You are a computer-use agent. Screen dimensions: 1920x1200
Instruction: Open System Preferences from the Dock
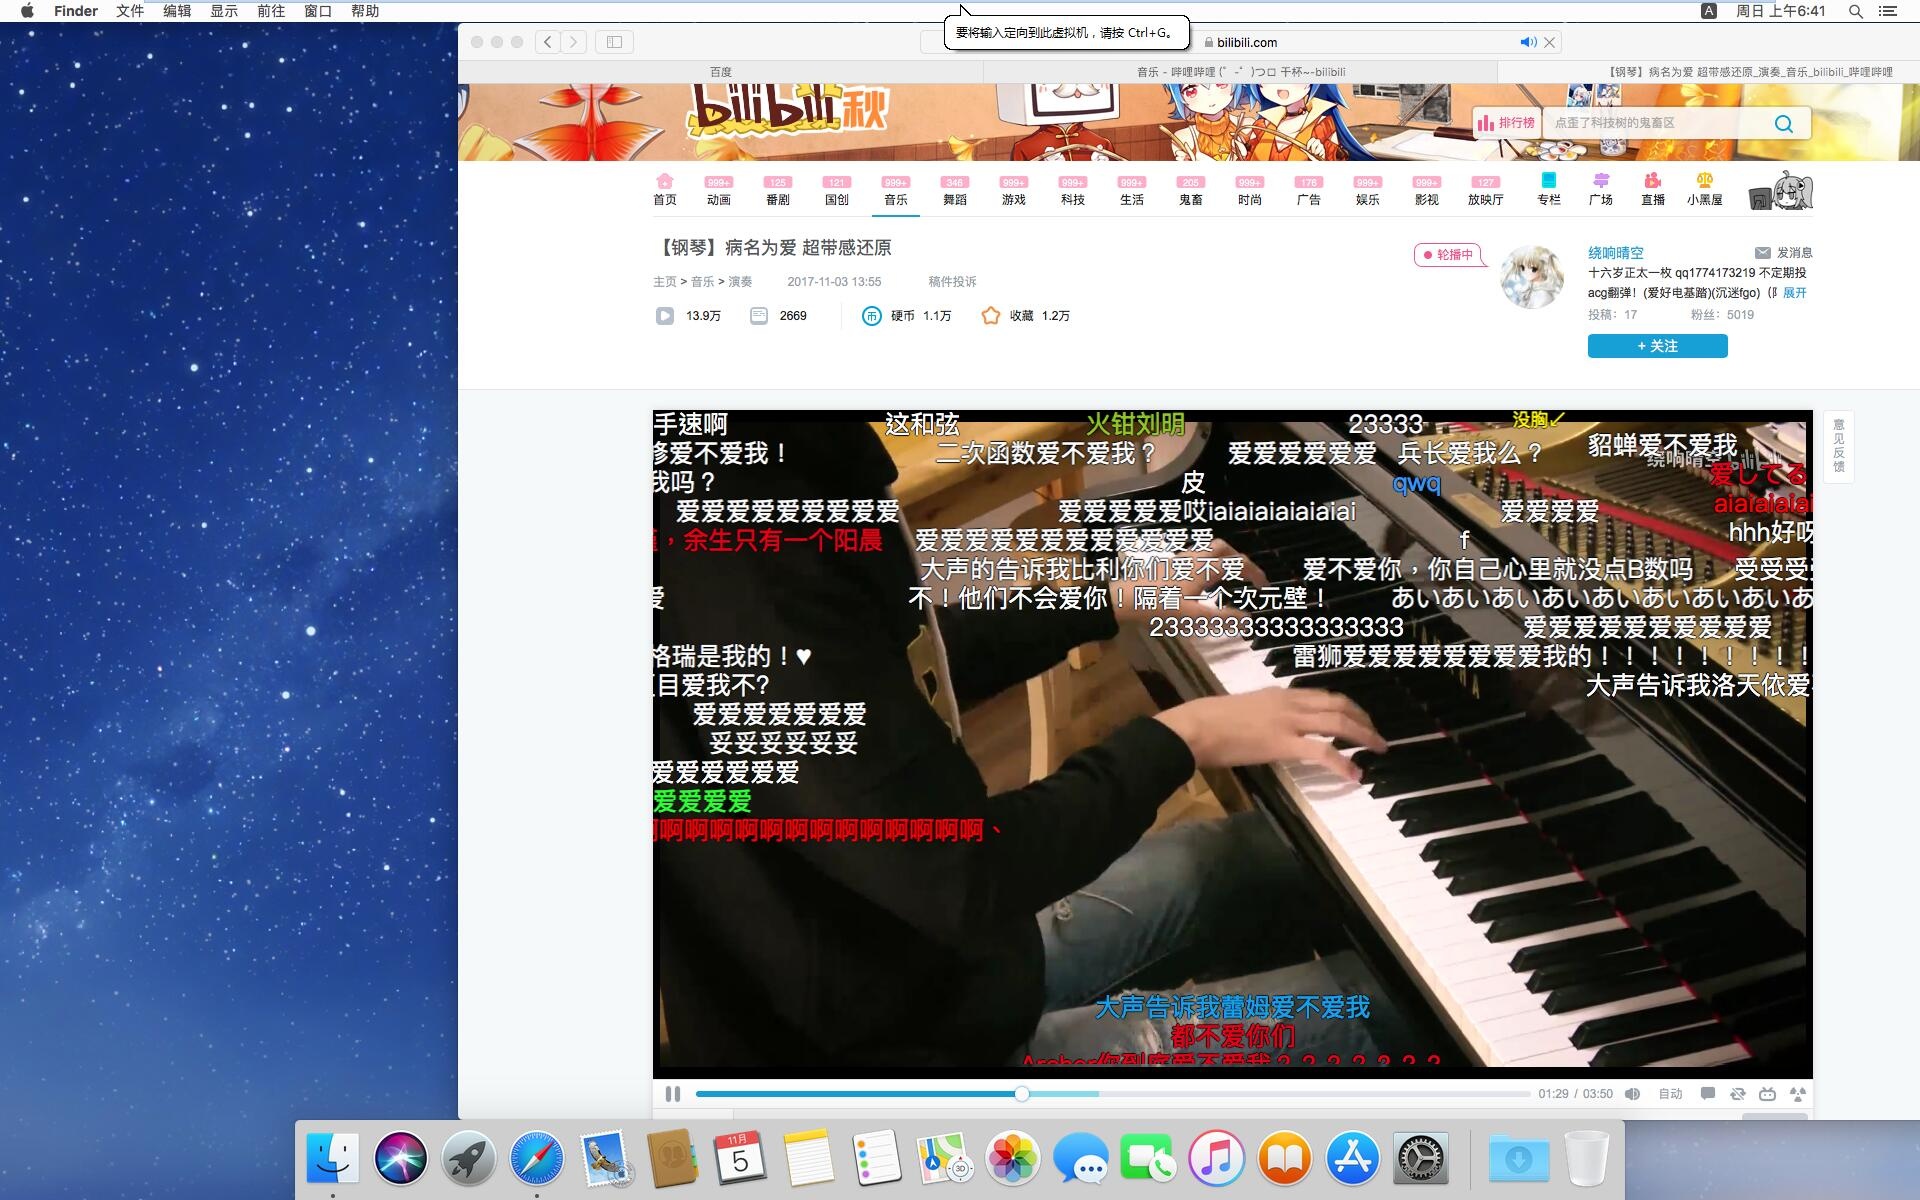point(1420,1159)
